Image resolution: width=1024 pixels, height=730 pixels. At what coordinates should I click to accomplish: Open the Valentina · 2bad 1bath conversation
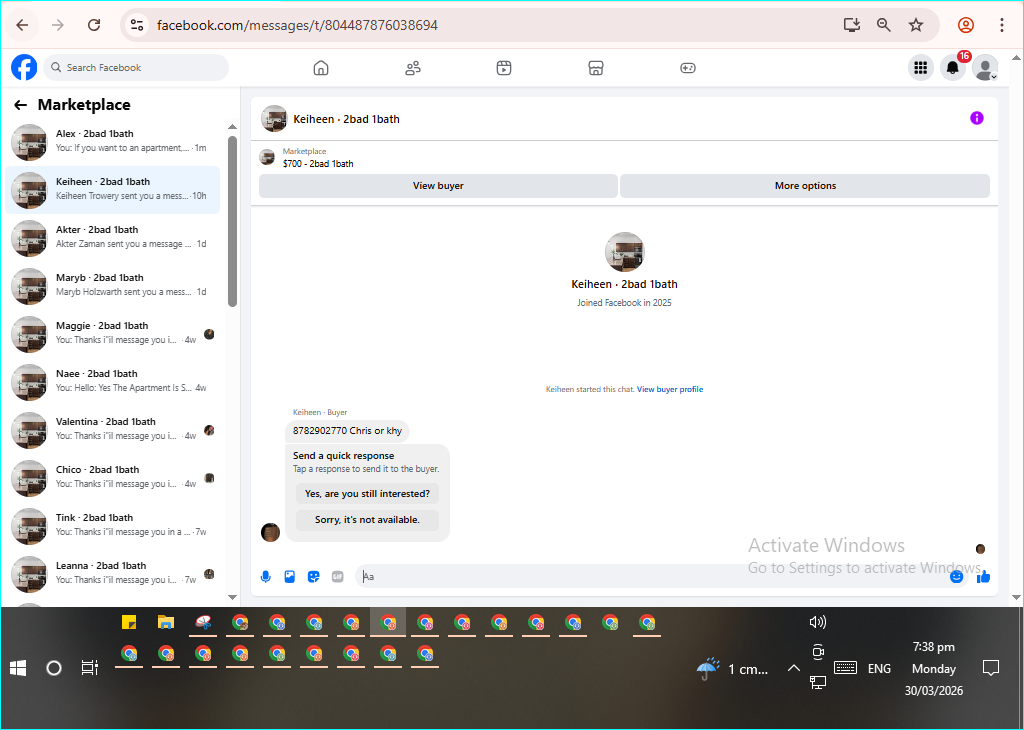click(x=112, y=430)
